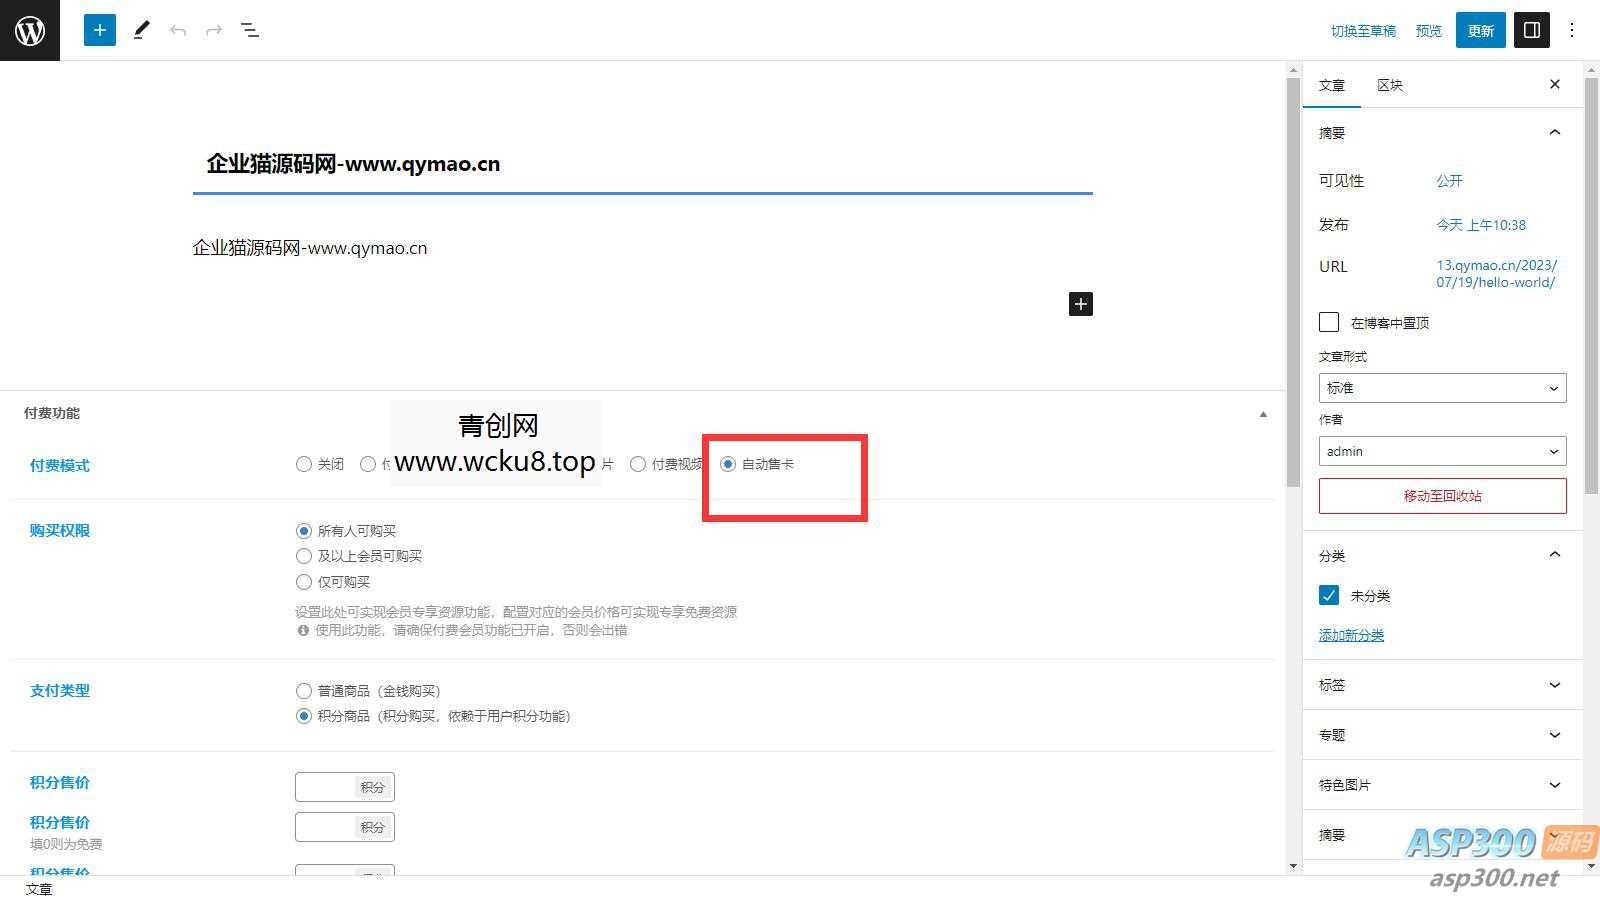Expand the 标签 panel
Viewport: 1600px width, 900px height.
(1442, 685)
